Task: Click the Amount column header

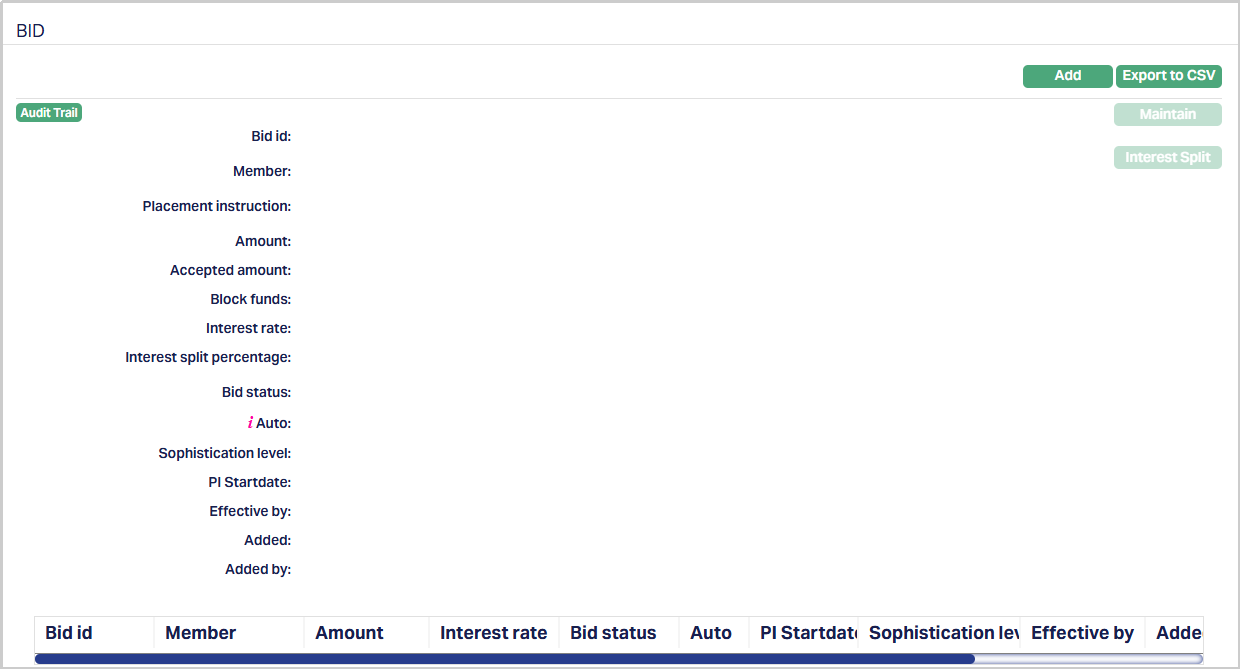Action: (349, 633)
